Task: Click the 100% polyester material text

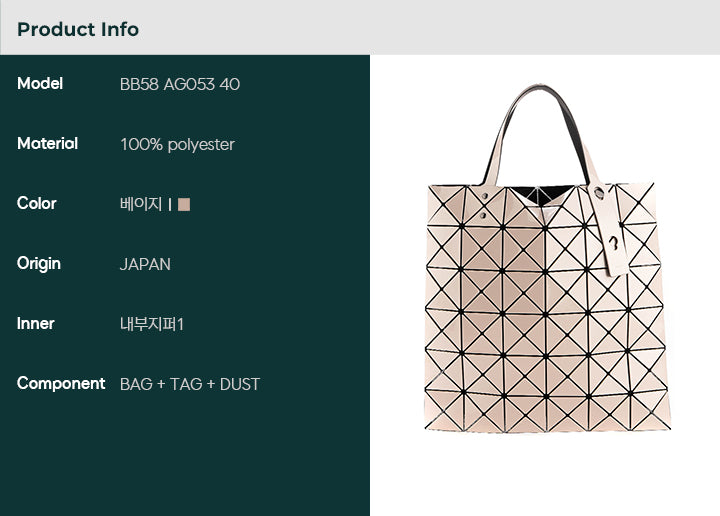Action: coord(177,145)
